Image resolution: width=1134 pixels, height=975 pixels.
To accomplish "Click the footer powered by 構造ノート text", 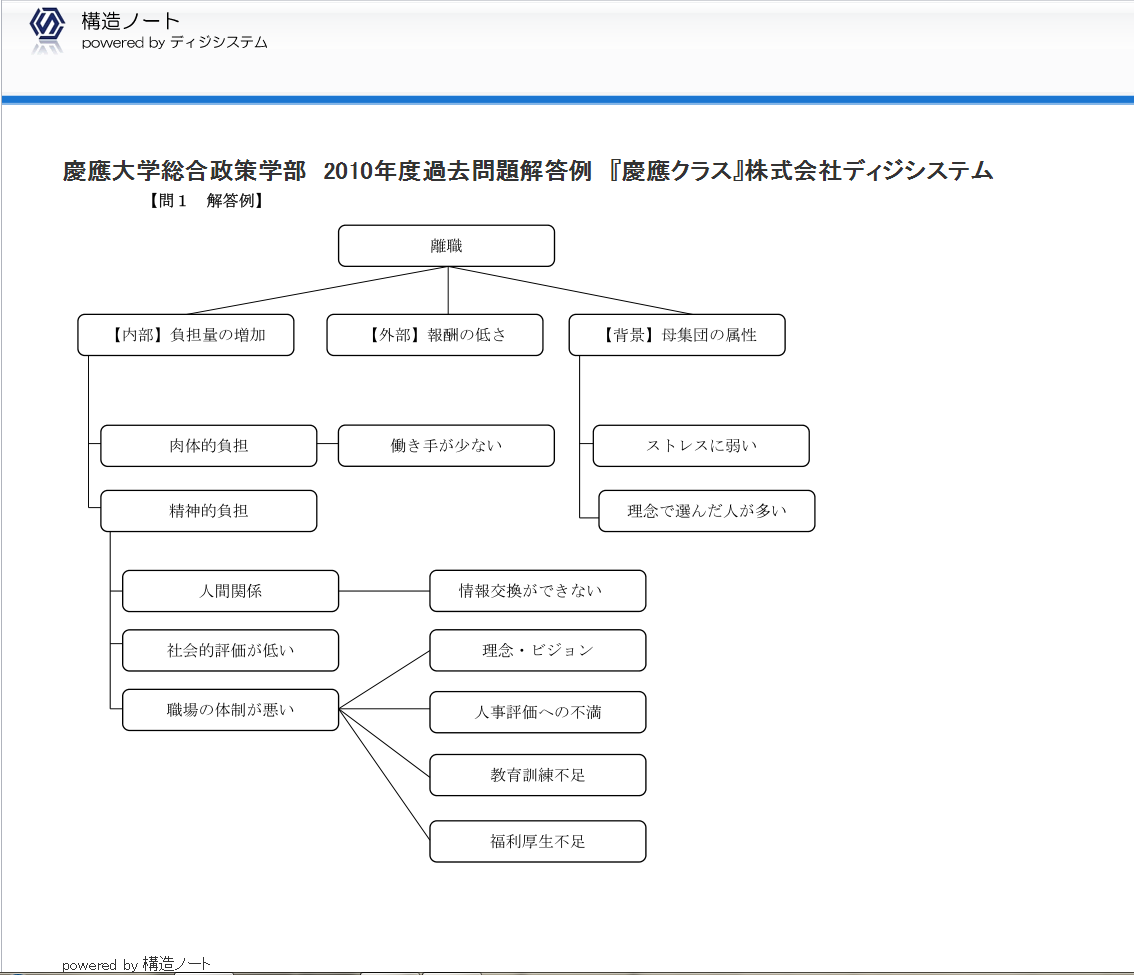I will (x=136, y=964).
